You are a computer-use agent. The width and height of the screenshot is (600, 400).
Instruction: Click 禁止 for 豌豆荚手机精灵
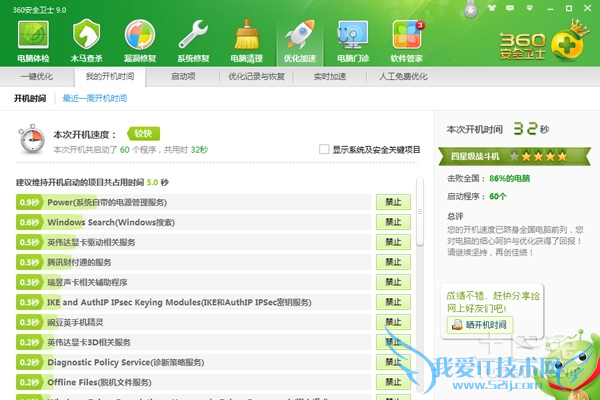click(393, 322)
